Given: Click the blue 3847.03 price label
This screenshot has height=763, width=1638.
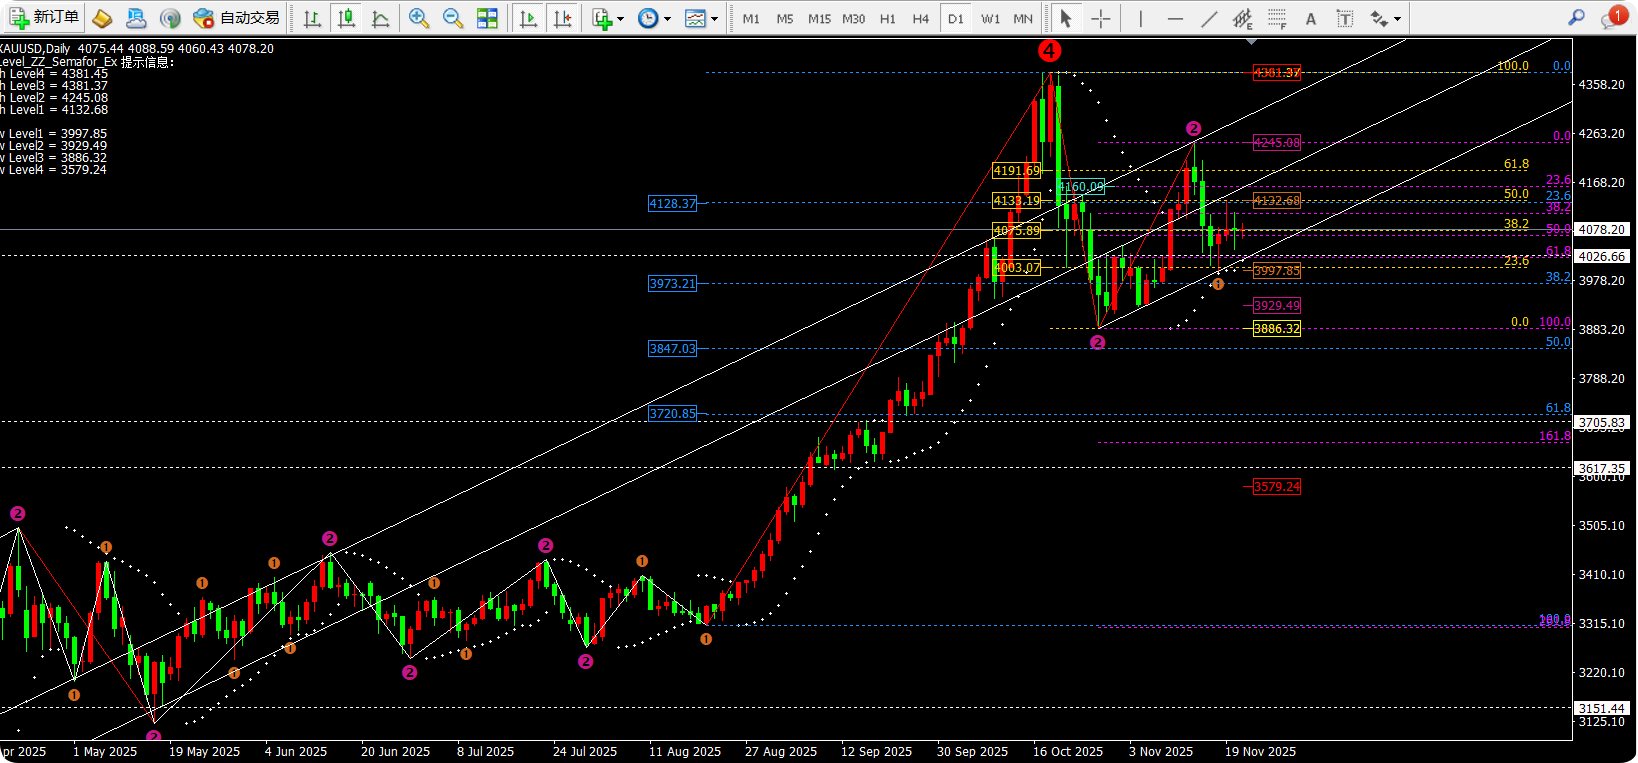Looking at the screenshot, I should 672,348.
